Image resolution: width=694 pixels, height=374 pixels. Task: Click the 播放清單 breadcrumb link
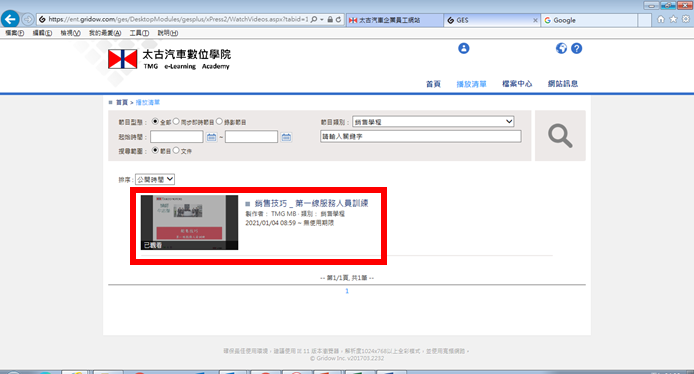[x=147, y=102]
